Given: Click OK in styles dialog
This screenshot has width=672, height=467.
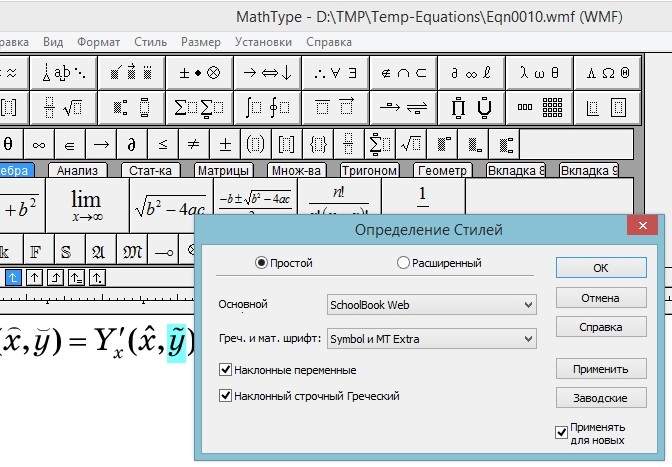Looking at the screenshot, I should point(601,268).
